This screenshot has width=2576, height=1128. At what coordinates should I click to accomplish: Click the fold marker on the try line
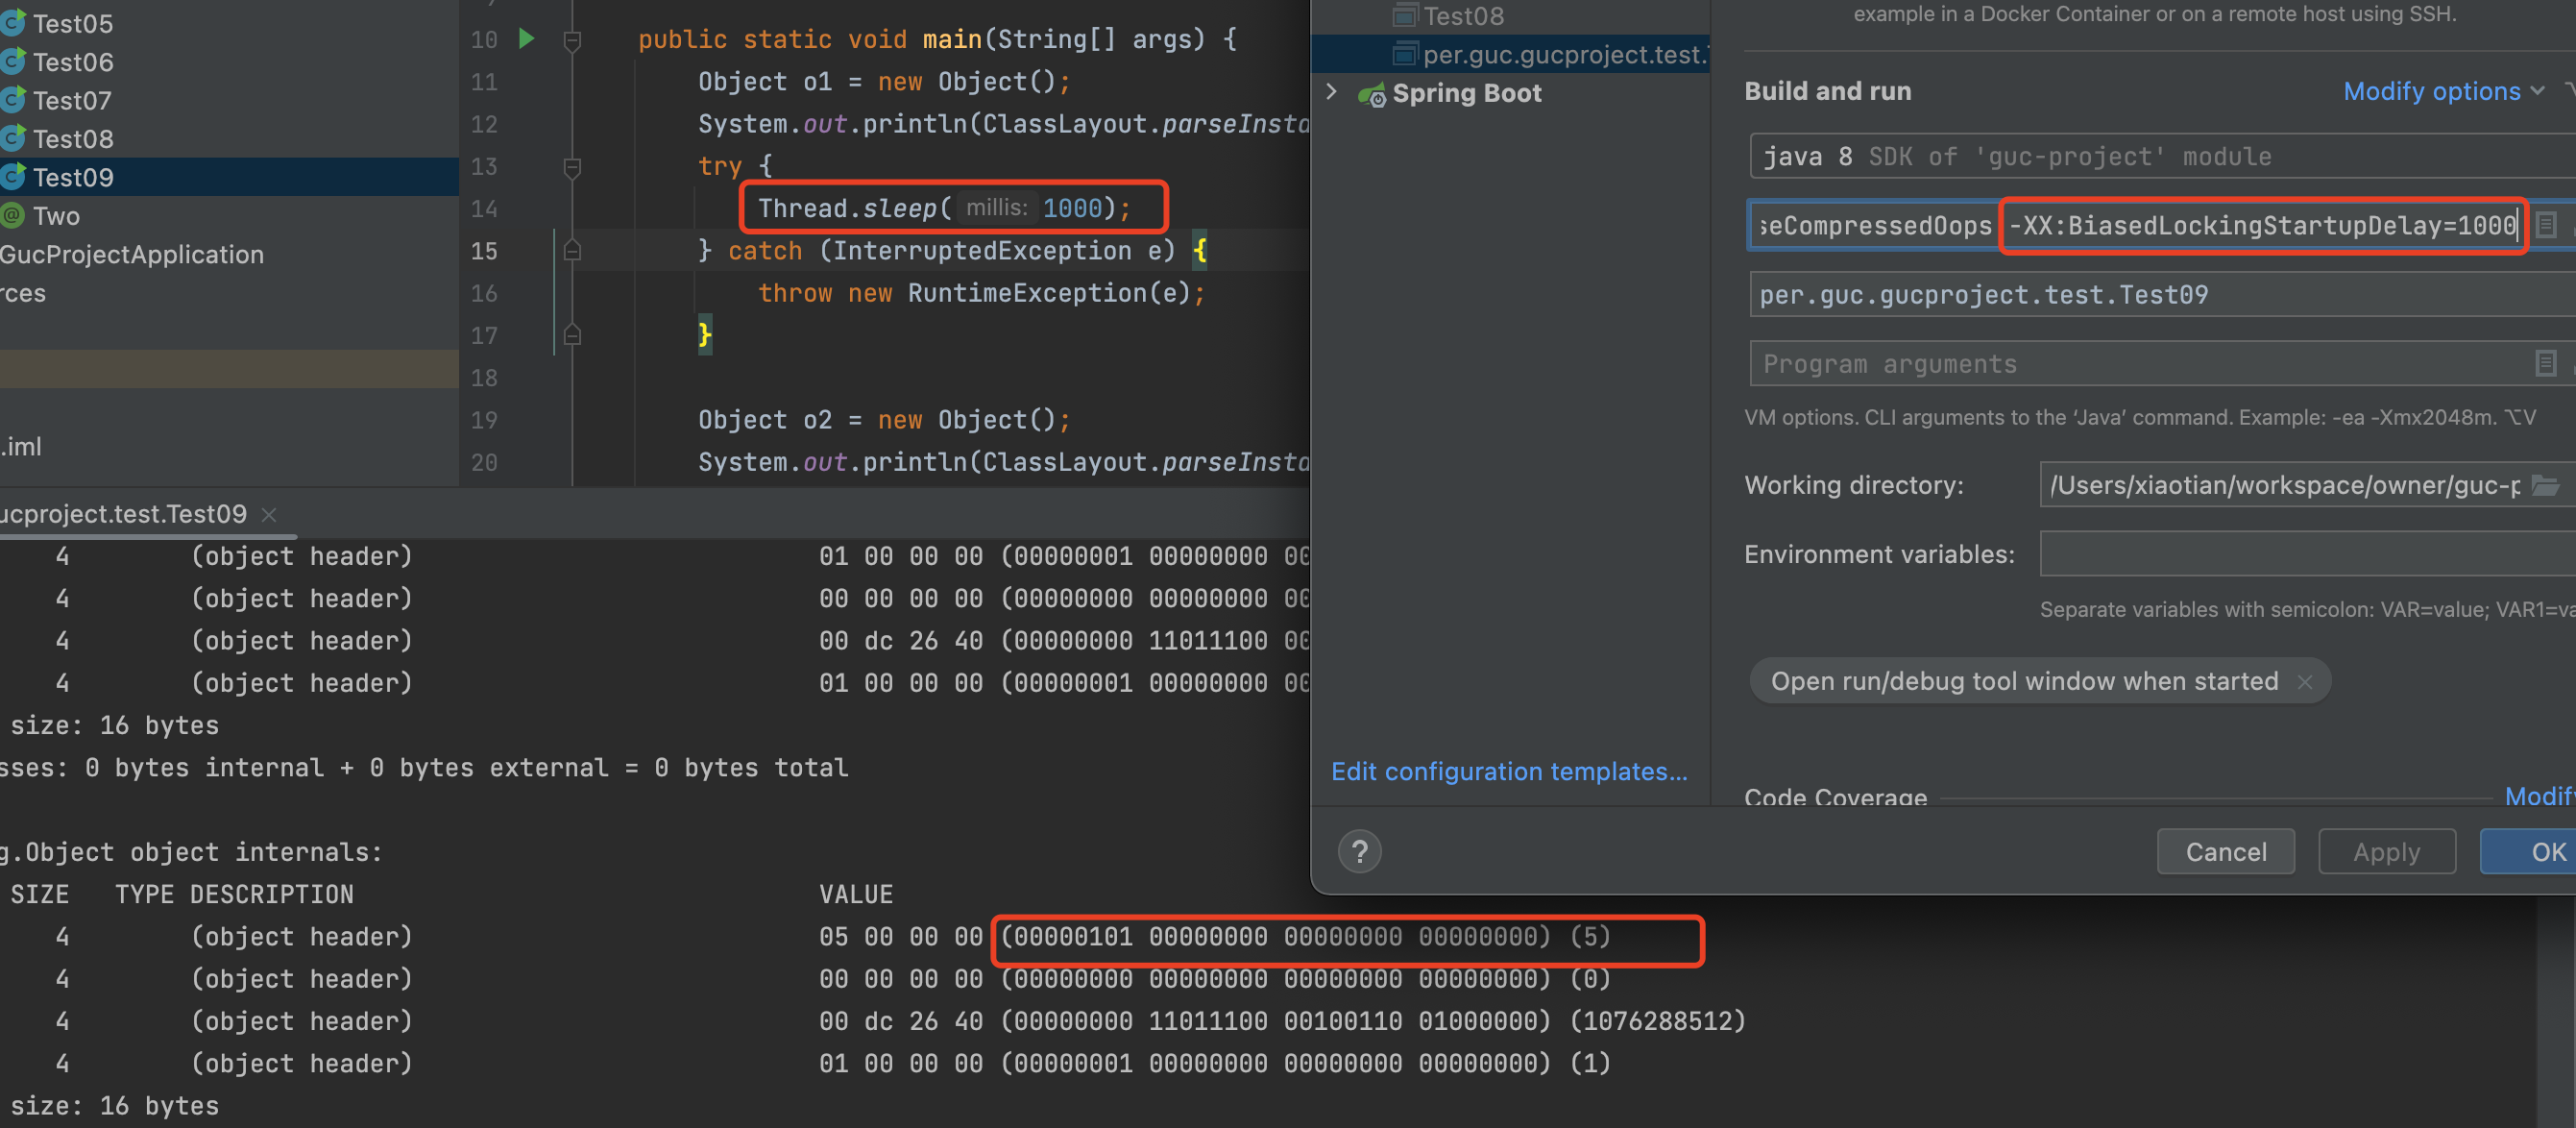pyautogui.click(x=572, y=167)
